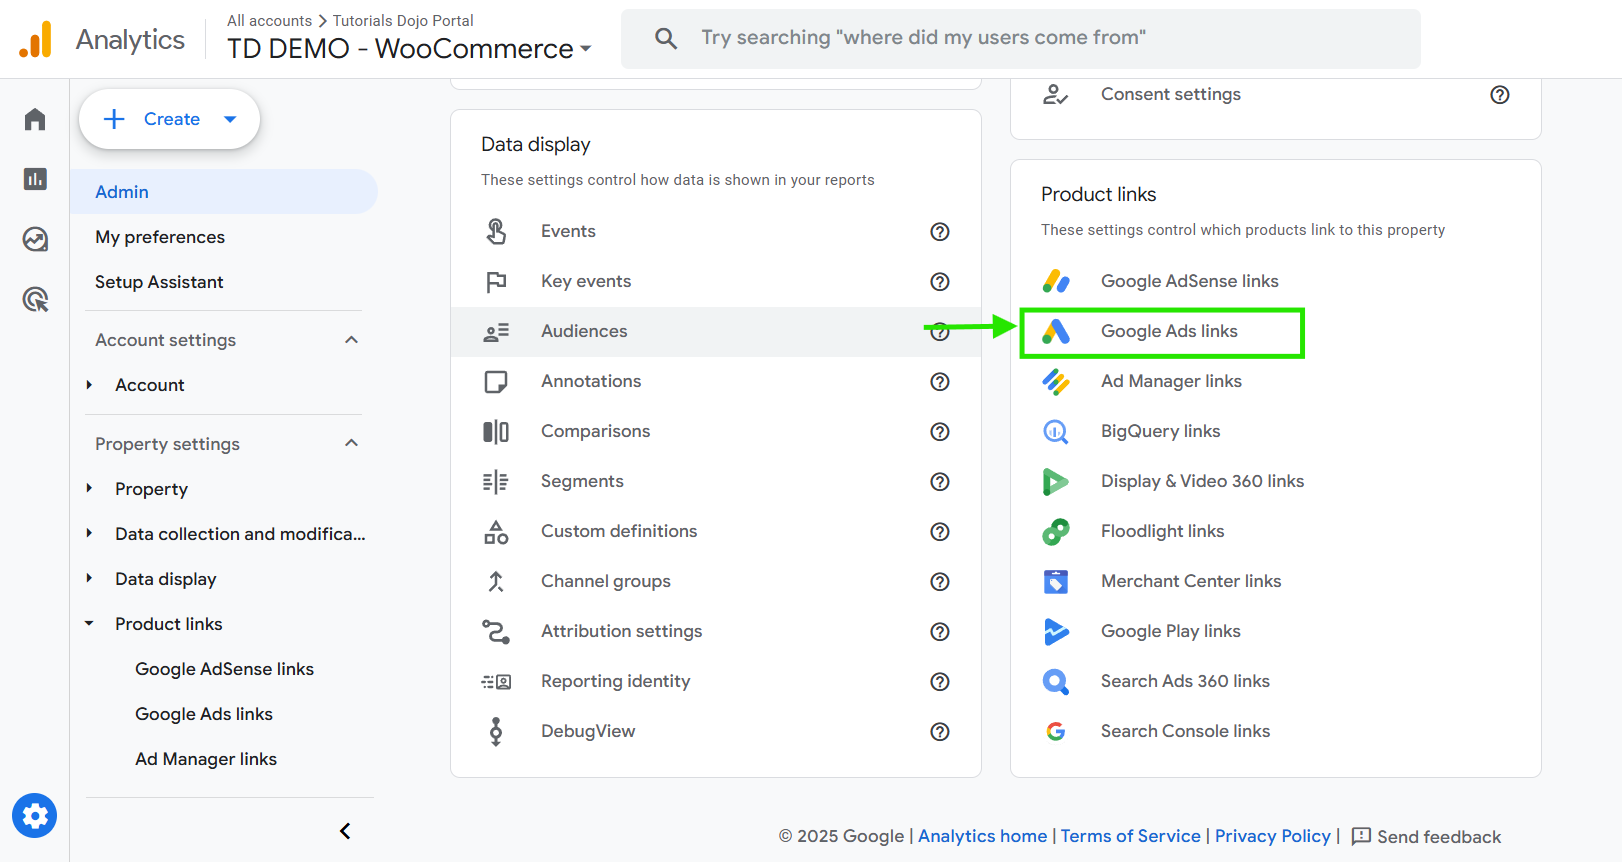Collapse the Product links tree item
This screenshot has width=1622, height=862.
point(89,624)
